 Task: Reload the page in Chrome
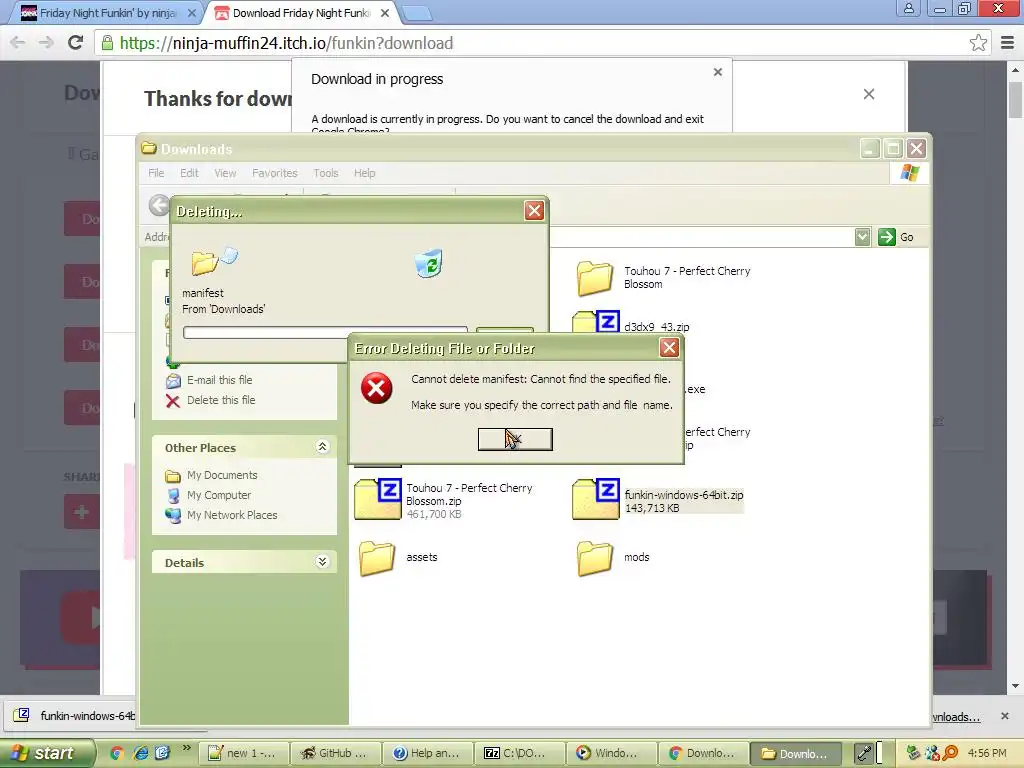point(76,43)
